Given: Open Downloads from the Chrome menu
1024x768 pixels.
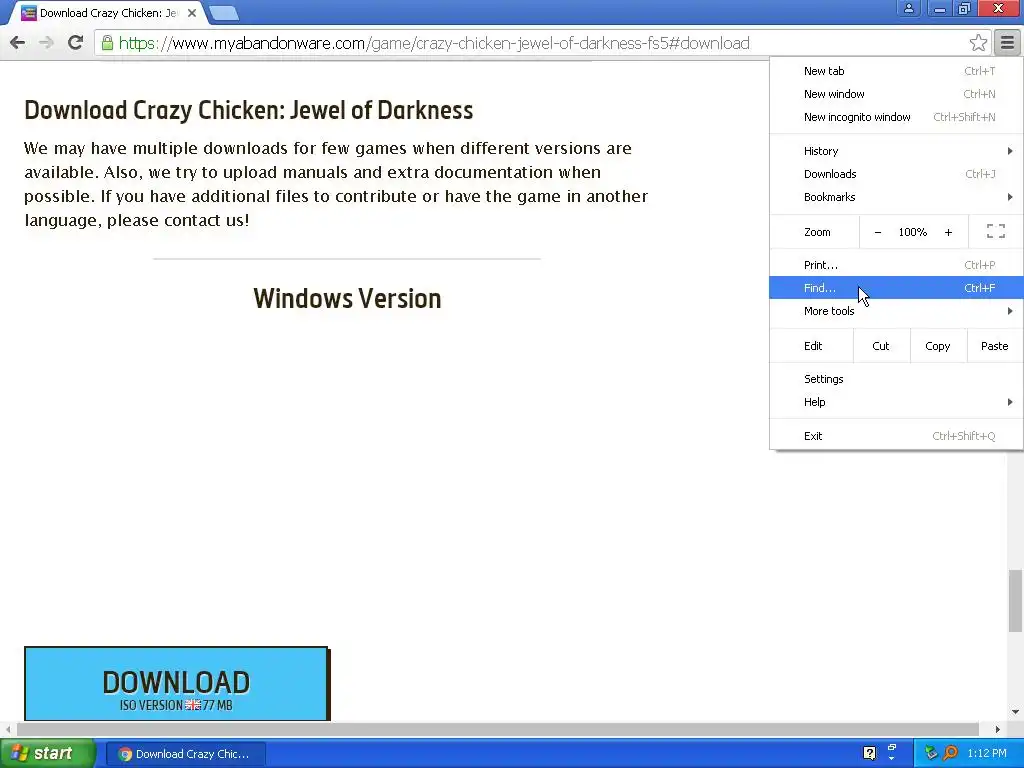Looking at the screenshot, I should coord(896,174).
